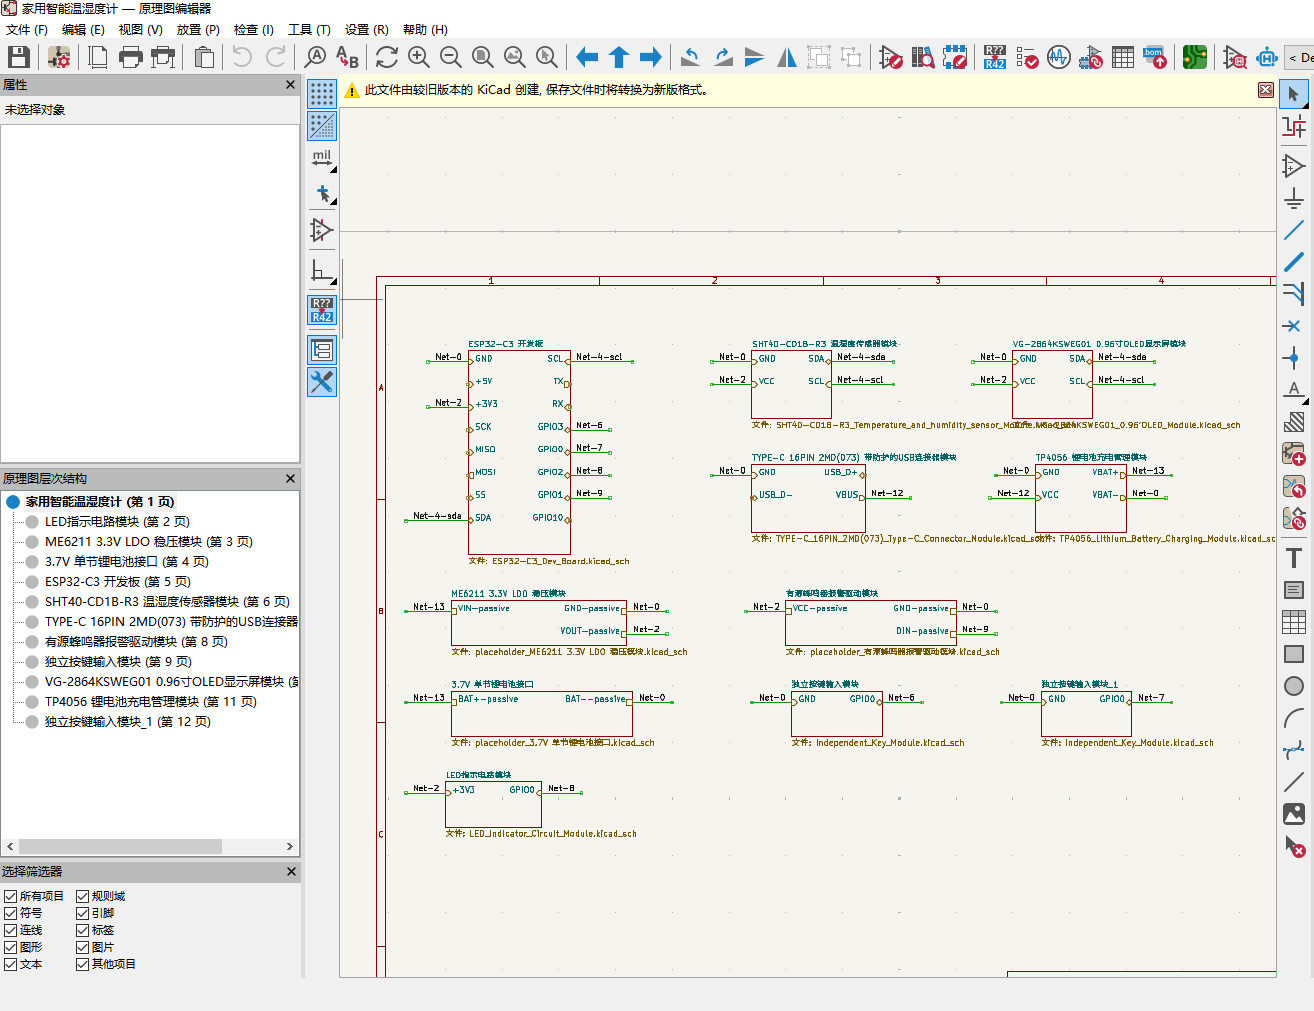The height and width of the screenshot is (1011, 1314).
Task: Go up one sheet with the up arrow
Action: pyautogui.click(x=619, y=57)
